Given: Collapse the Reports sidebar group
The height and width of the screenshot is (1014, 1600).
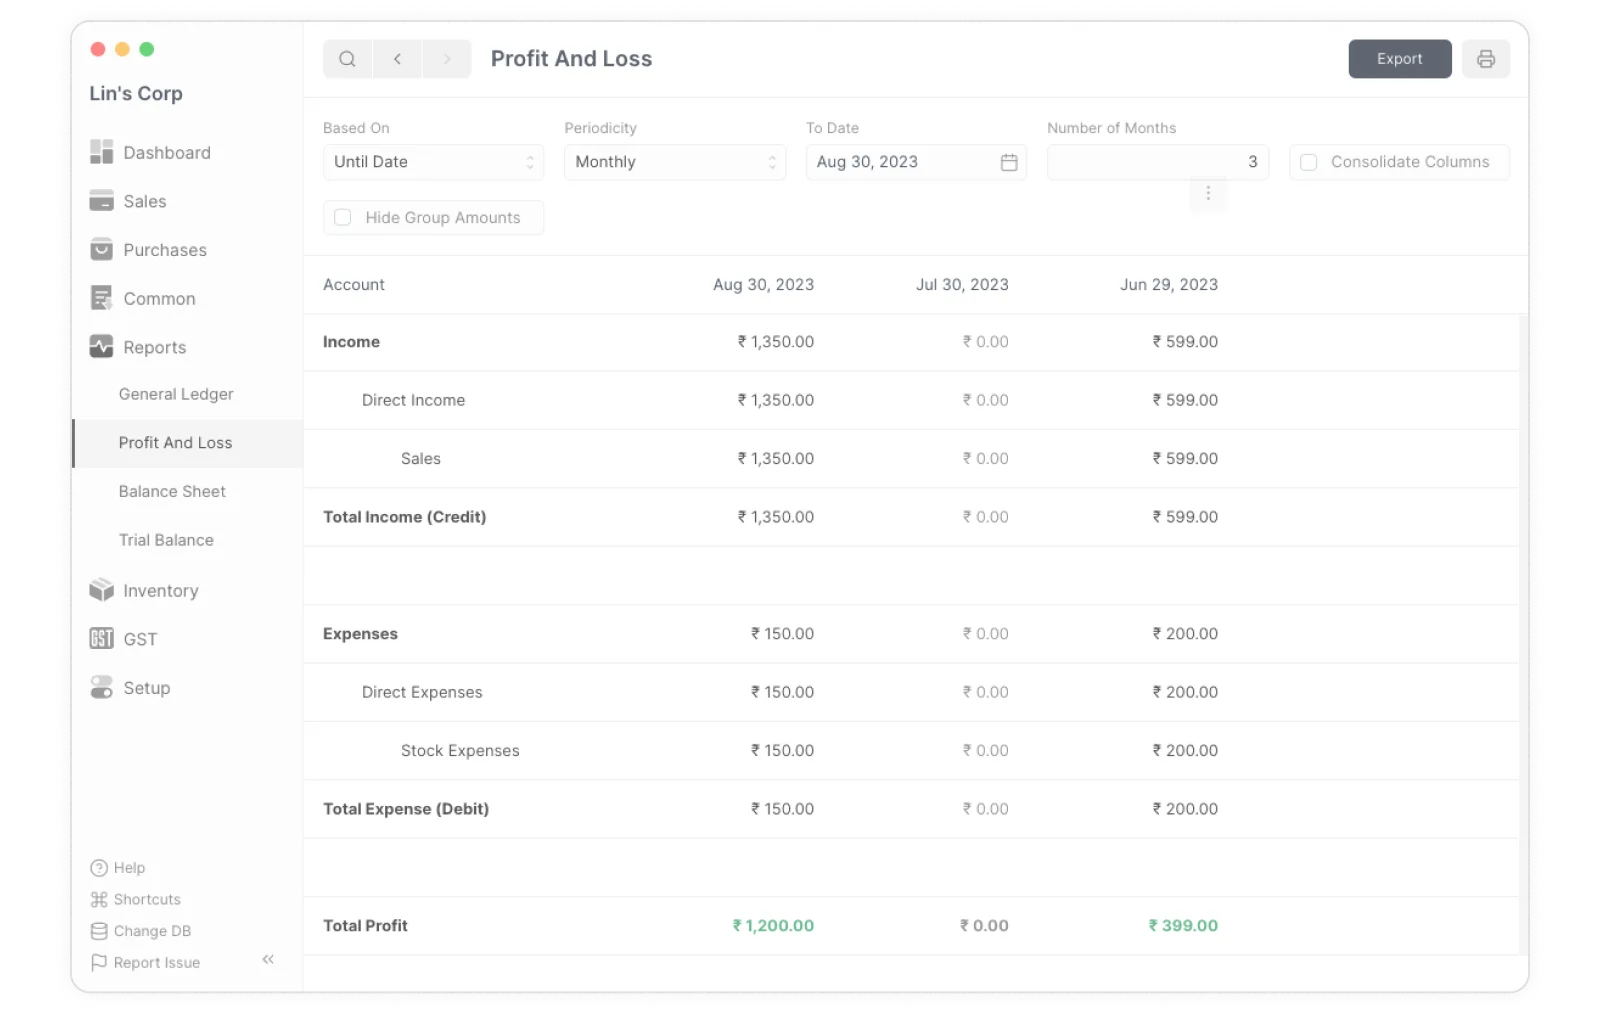Looking at the screenshot, I should tap(154, 347).
